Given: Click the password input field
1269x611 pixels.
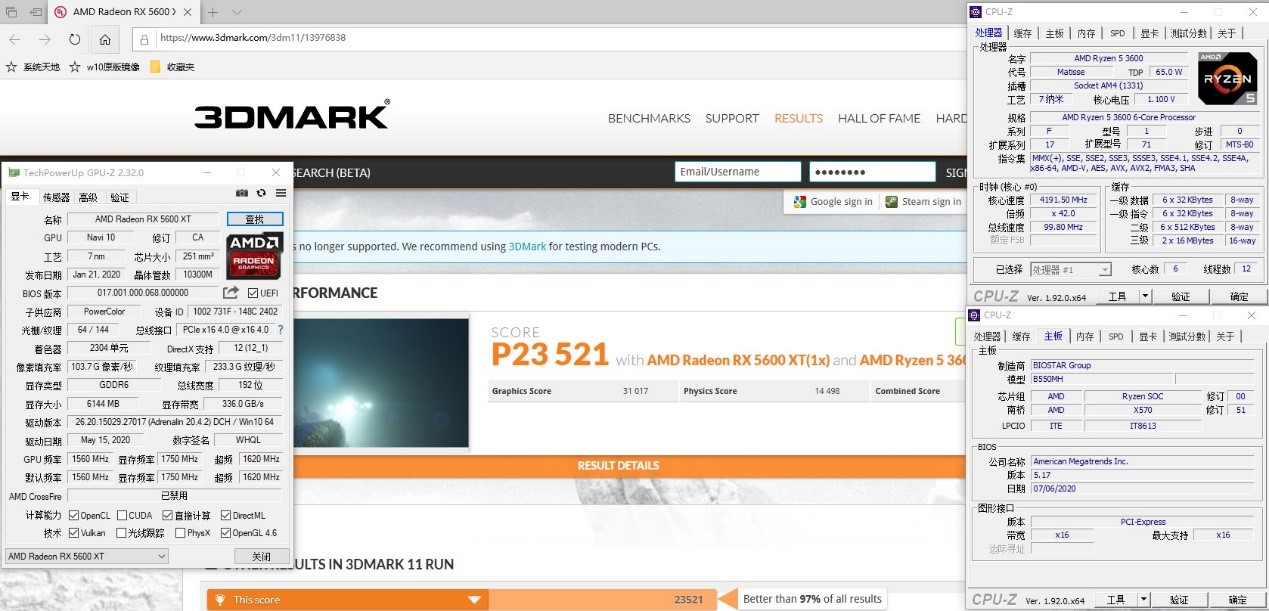Looking at the screenshot, I should pos(872,172).
